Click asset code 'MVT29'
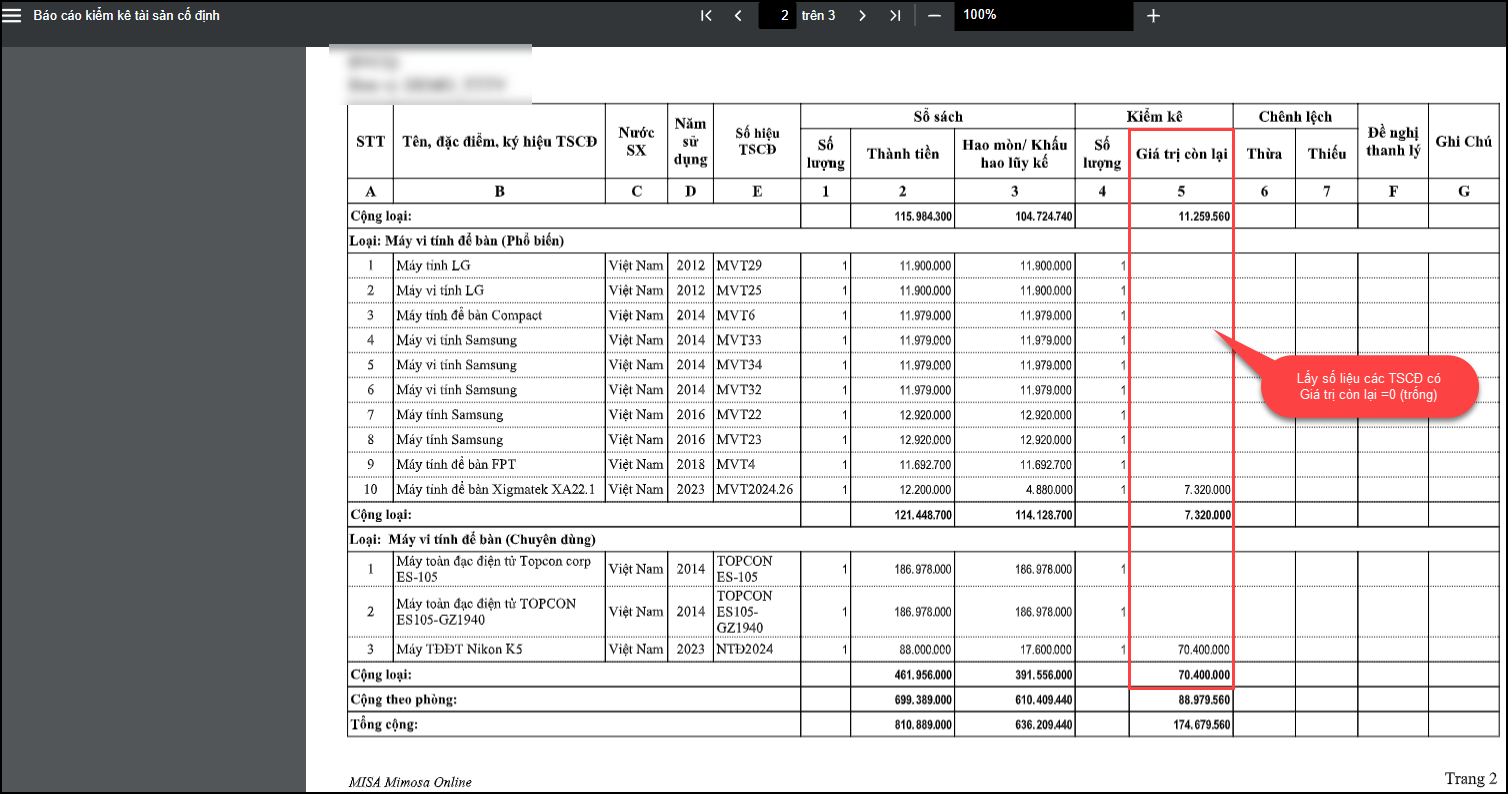The width and height of the screenshot is (1508, 794). [739, 265]
